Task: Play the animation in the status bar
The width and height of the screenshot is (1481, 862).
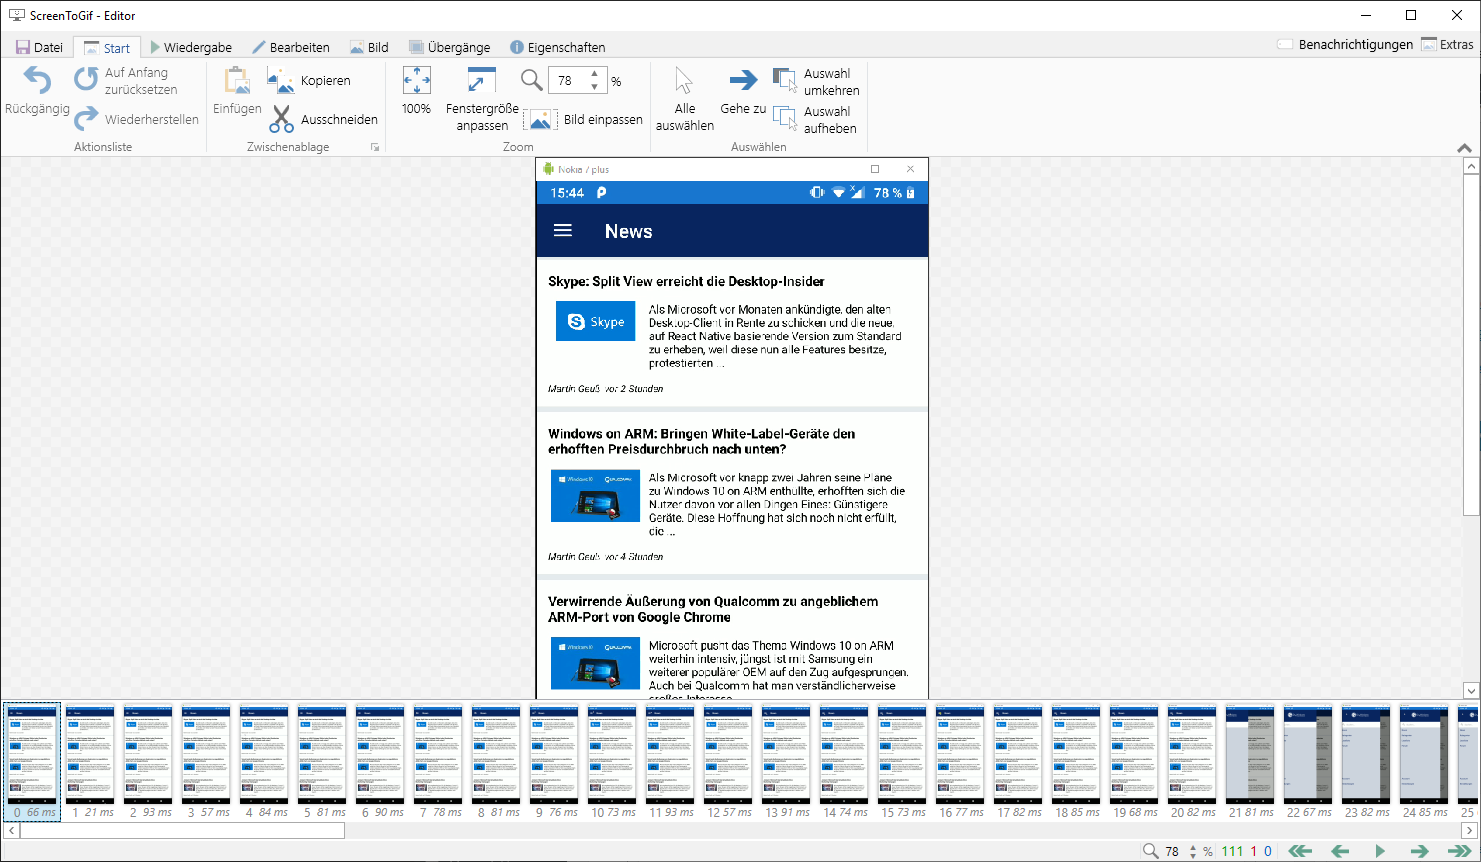Action: [x=1380, y=851]
